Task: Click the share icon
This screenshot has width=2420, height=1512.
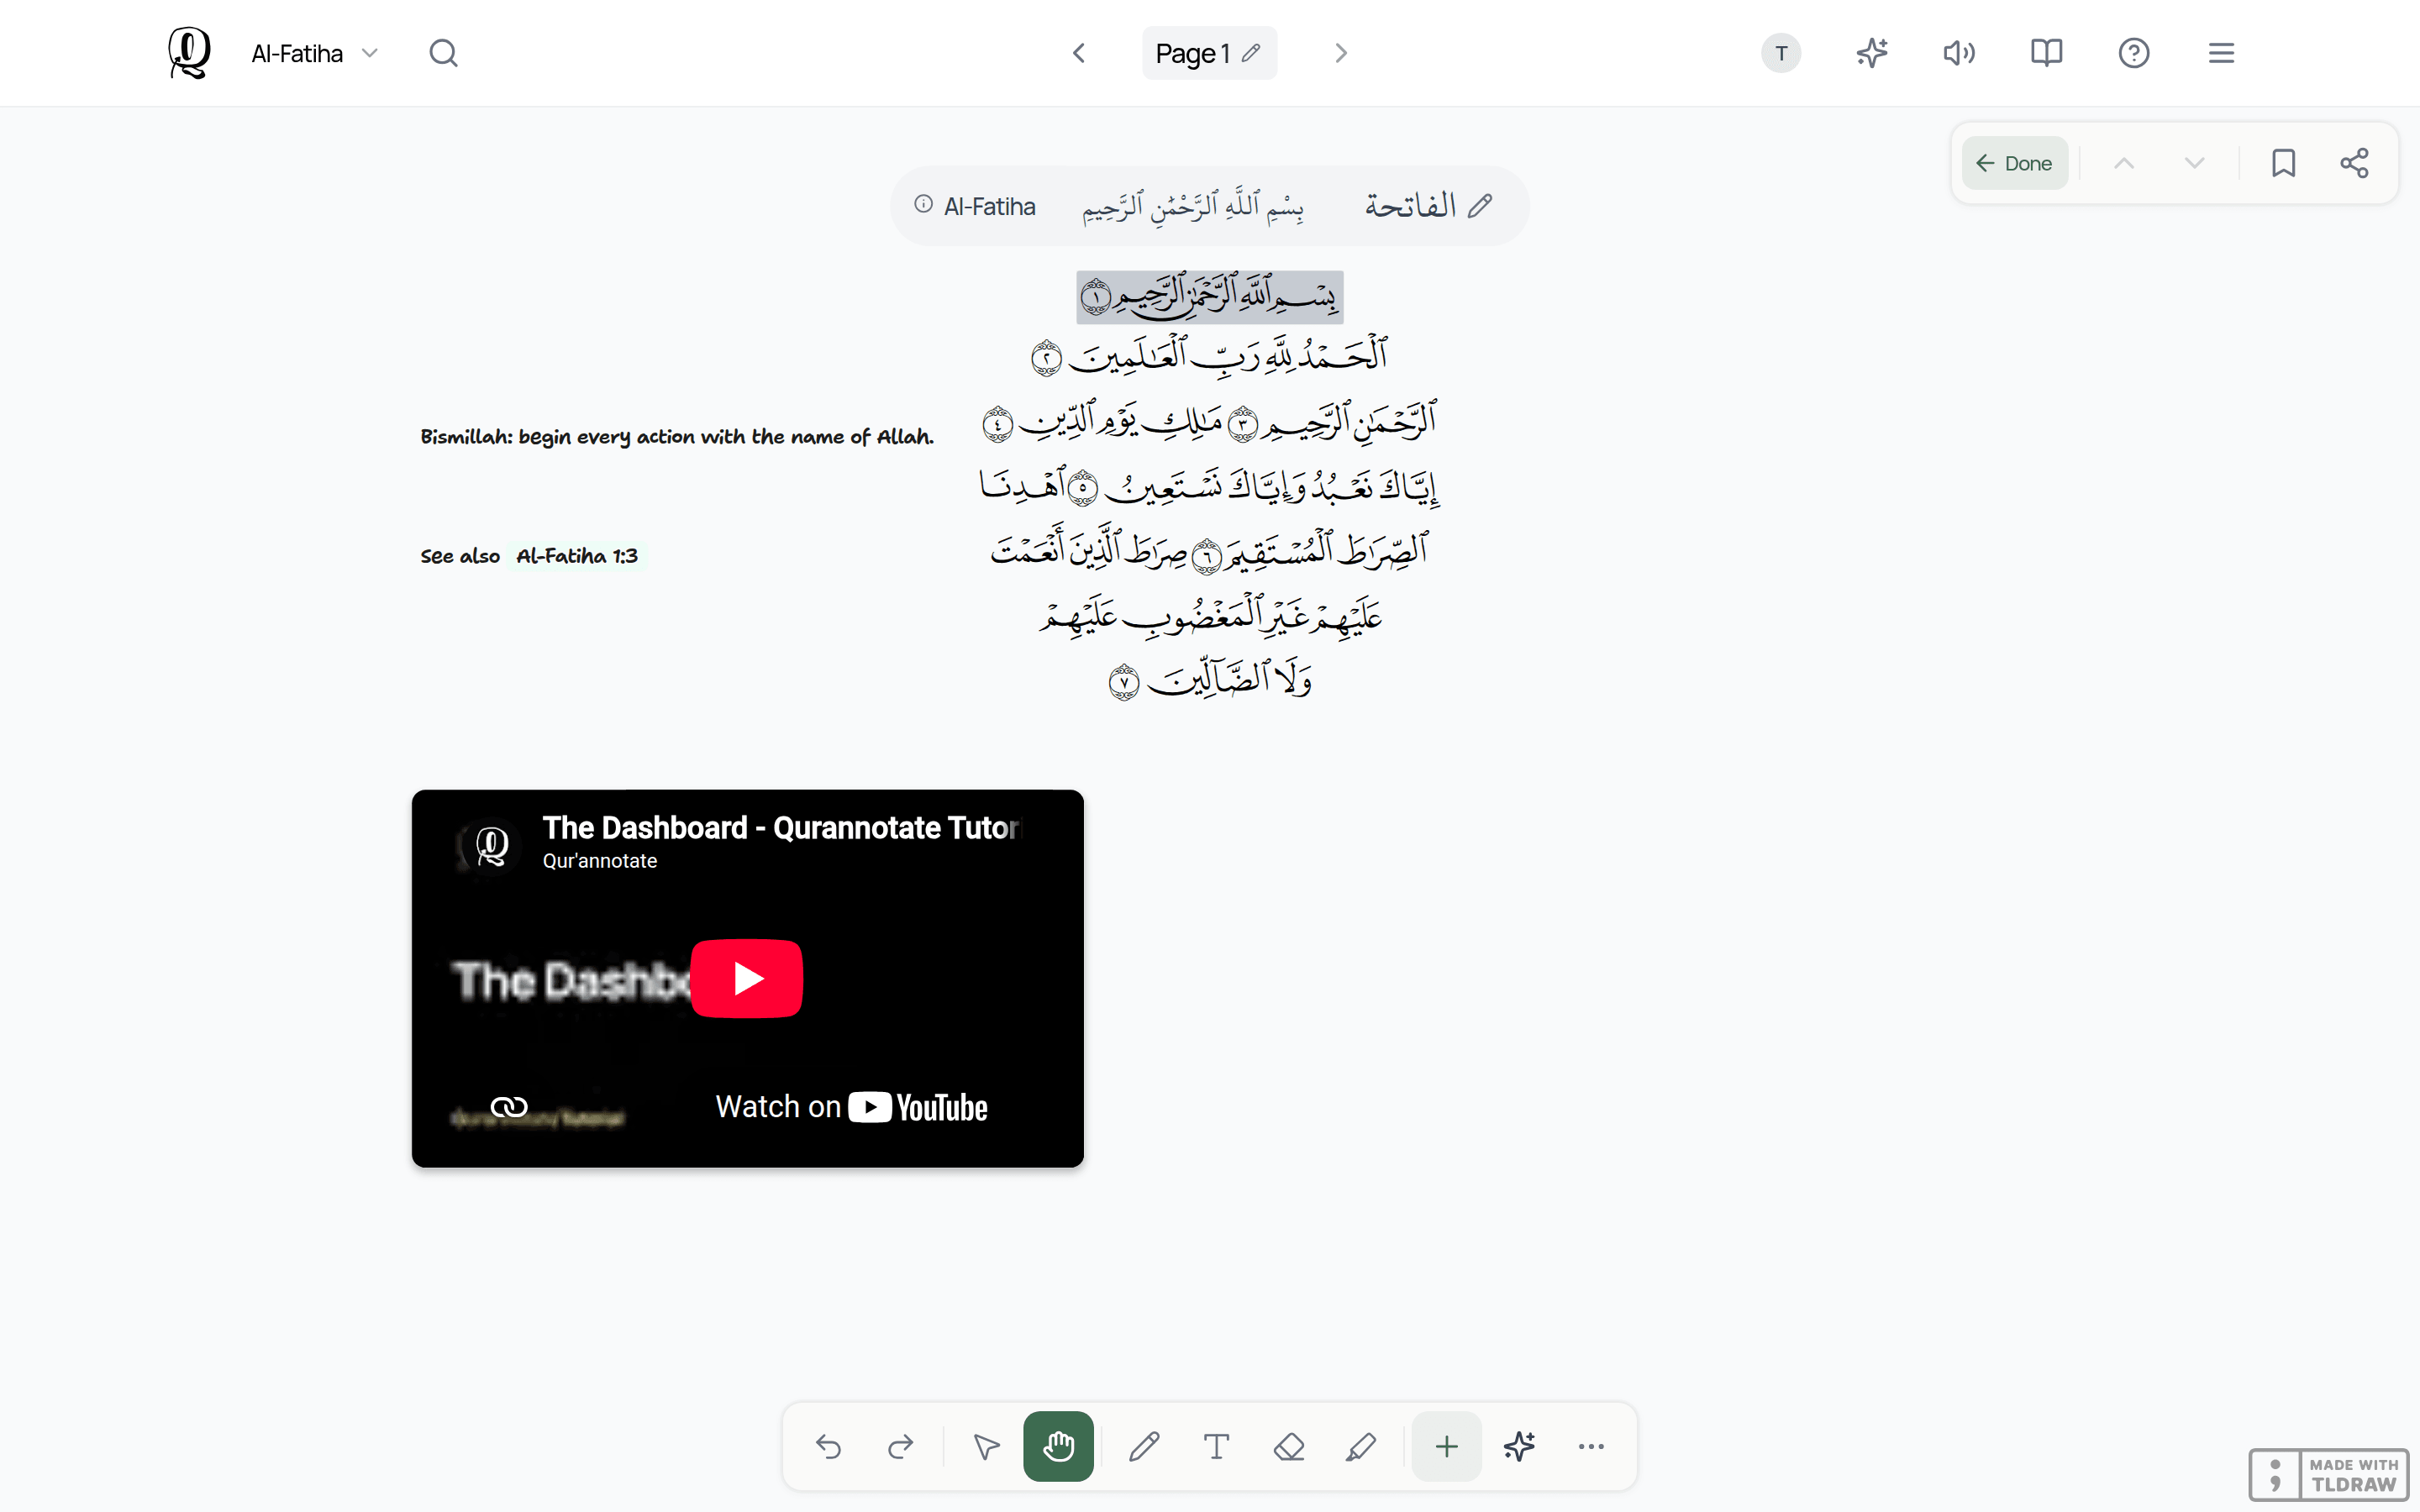Action: [2354, 163]
